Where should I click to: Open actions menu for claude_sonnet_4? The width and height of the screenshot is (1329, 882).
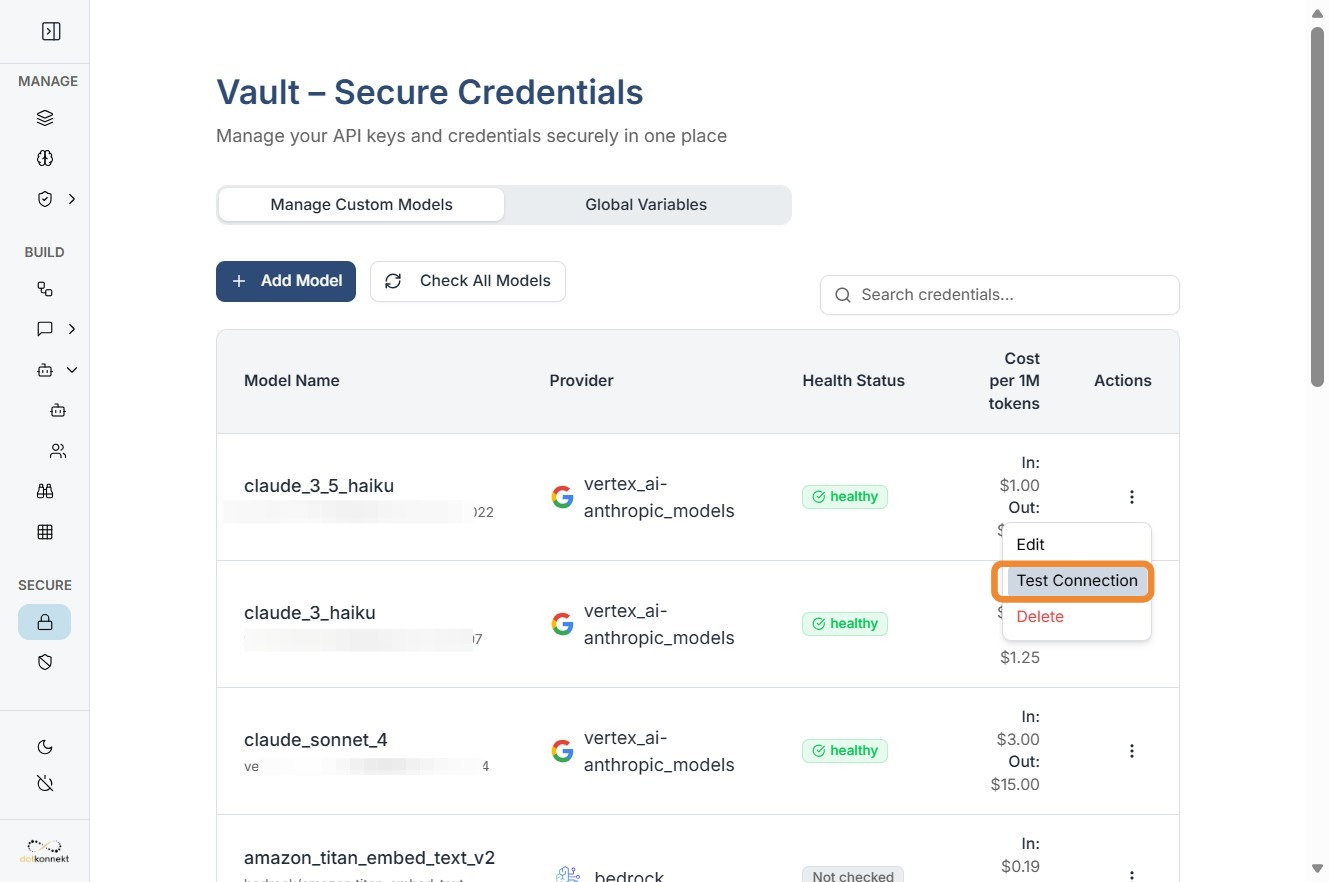(1132, 751)
